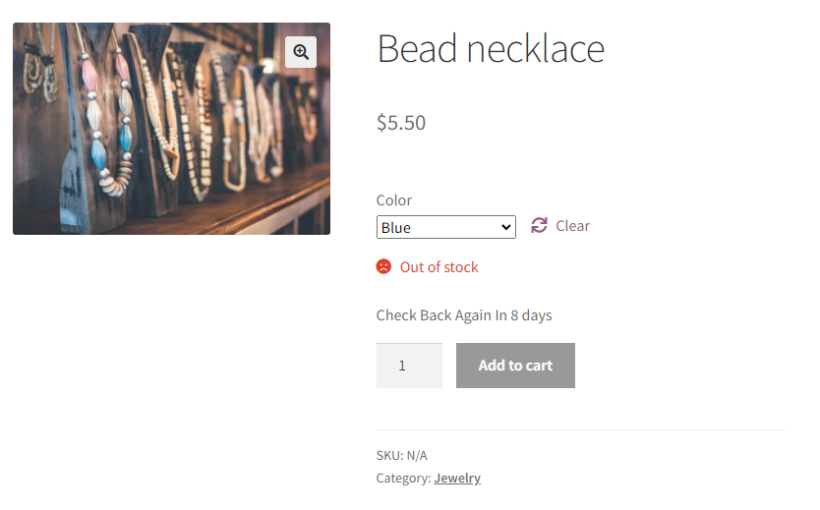Open the Jewelry category link
This screenshot has height=510, width=820.
click(x=457, y=478)
